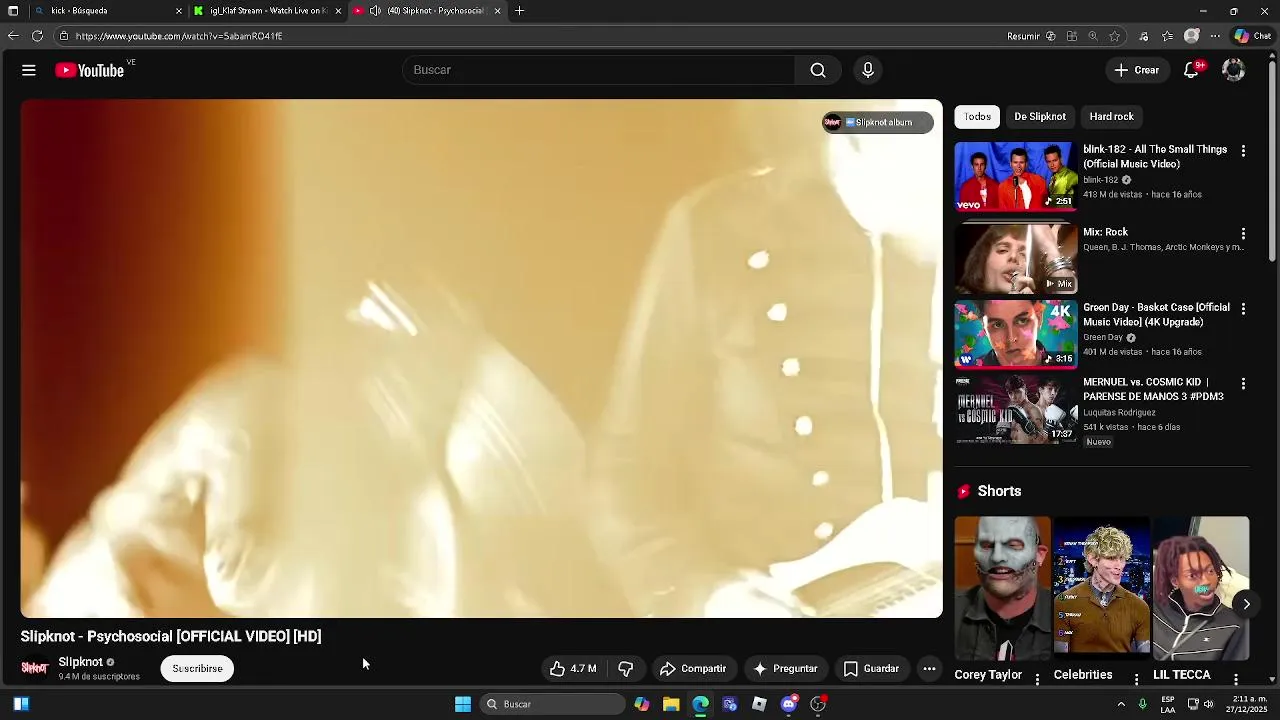Open Green Day Basket Case video title
Image resolution: width=1280 pixels, height=720 pixels.
pos(1156,315)
